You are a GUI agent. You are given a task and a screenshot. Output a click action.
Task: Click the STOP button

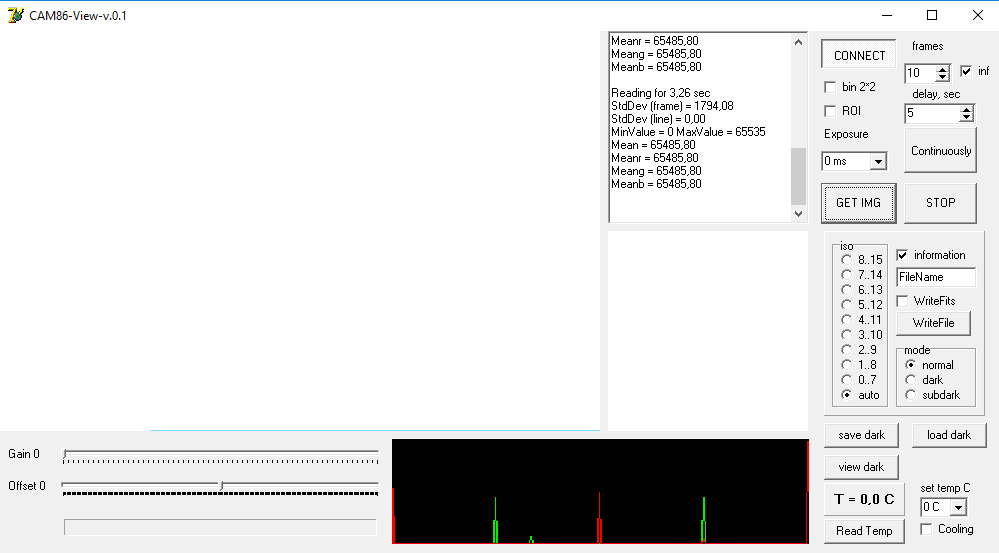click(x=940, y=203)
